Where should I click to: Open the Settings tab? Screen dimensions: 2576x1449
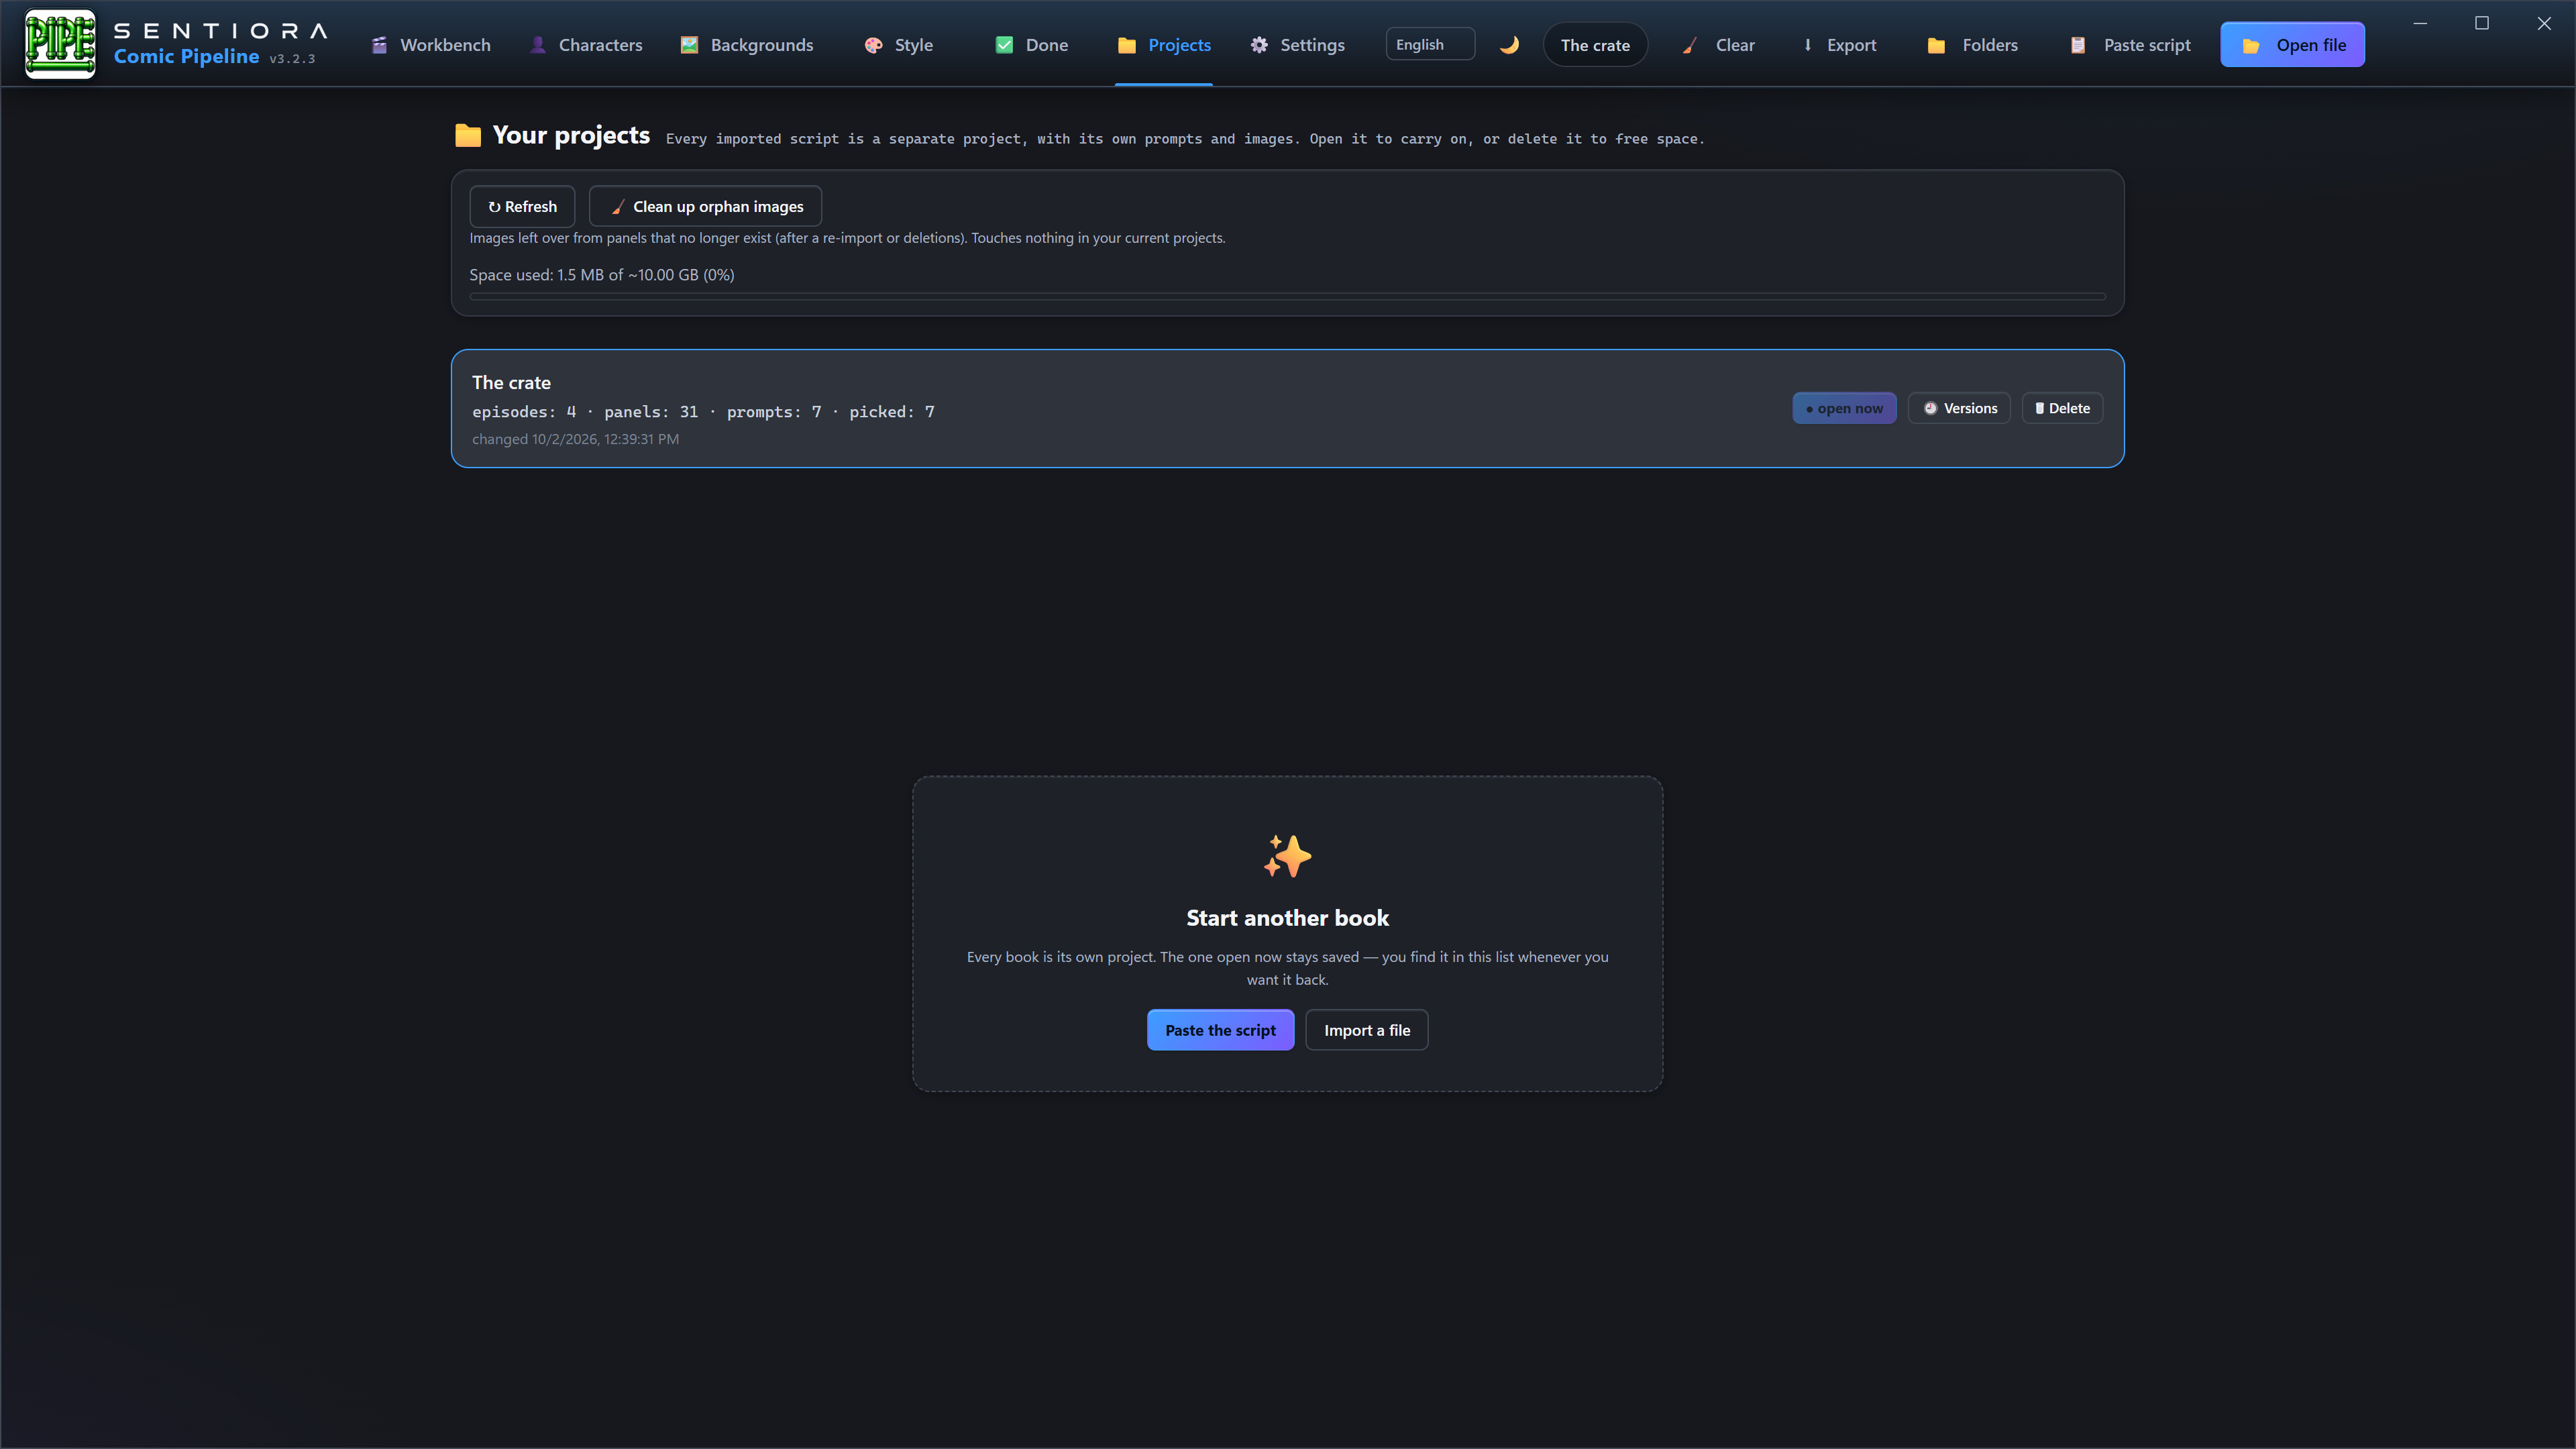[1298, 45]
